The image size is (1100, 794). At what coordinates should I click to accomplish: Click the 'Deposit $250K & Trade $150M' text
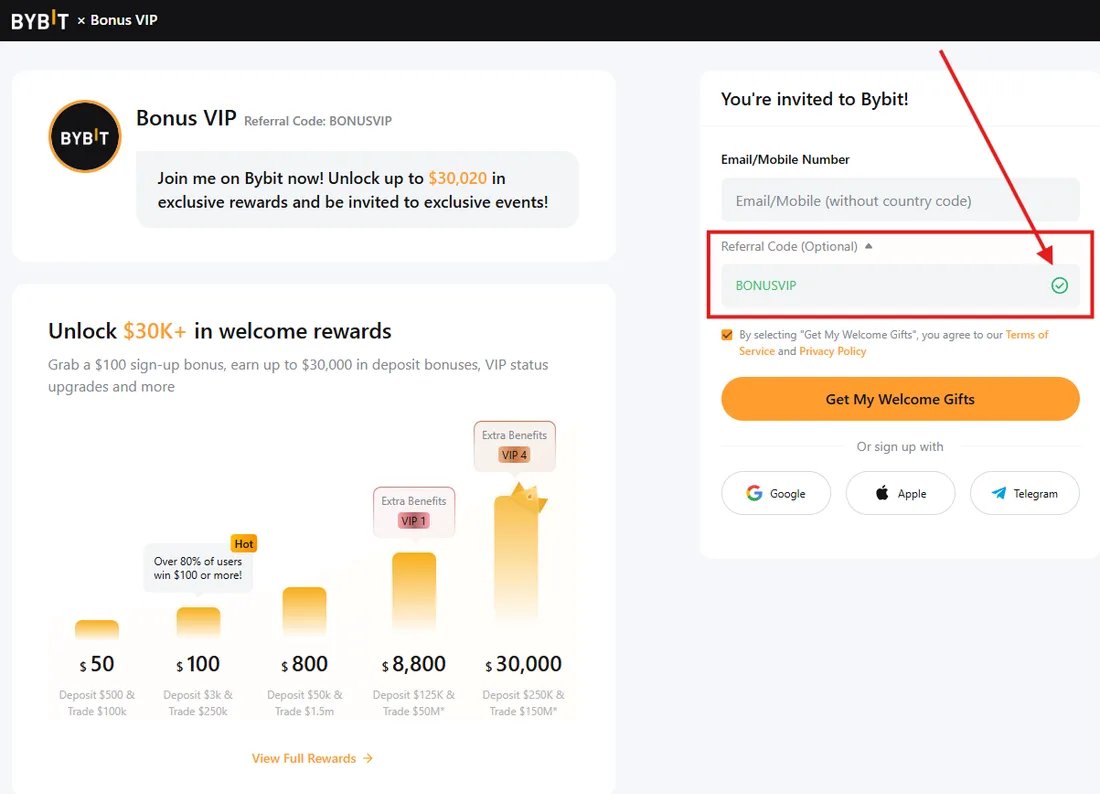[x=523, y=703]
